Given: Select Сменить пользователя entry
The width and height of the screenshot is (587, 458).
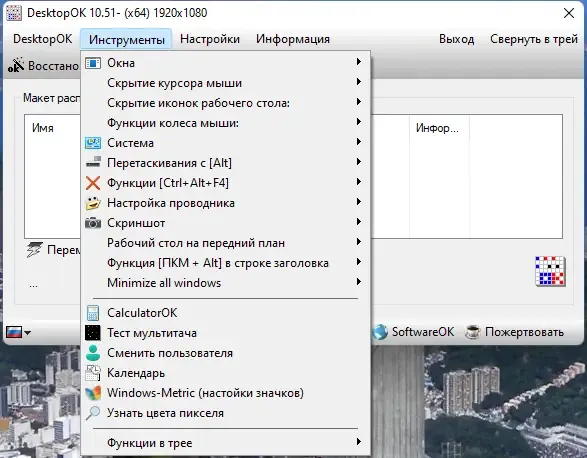Looking at the screenshot, I should pyautogui.click(x=226, y=353).
